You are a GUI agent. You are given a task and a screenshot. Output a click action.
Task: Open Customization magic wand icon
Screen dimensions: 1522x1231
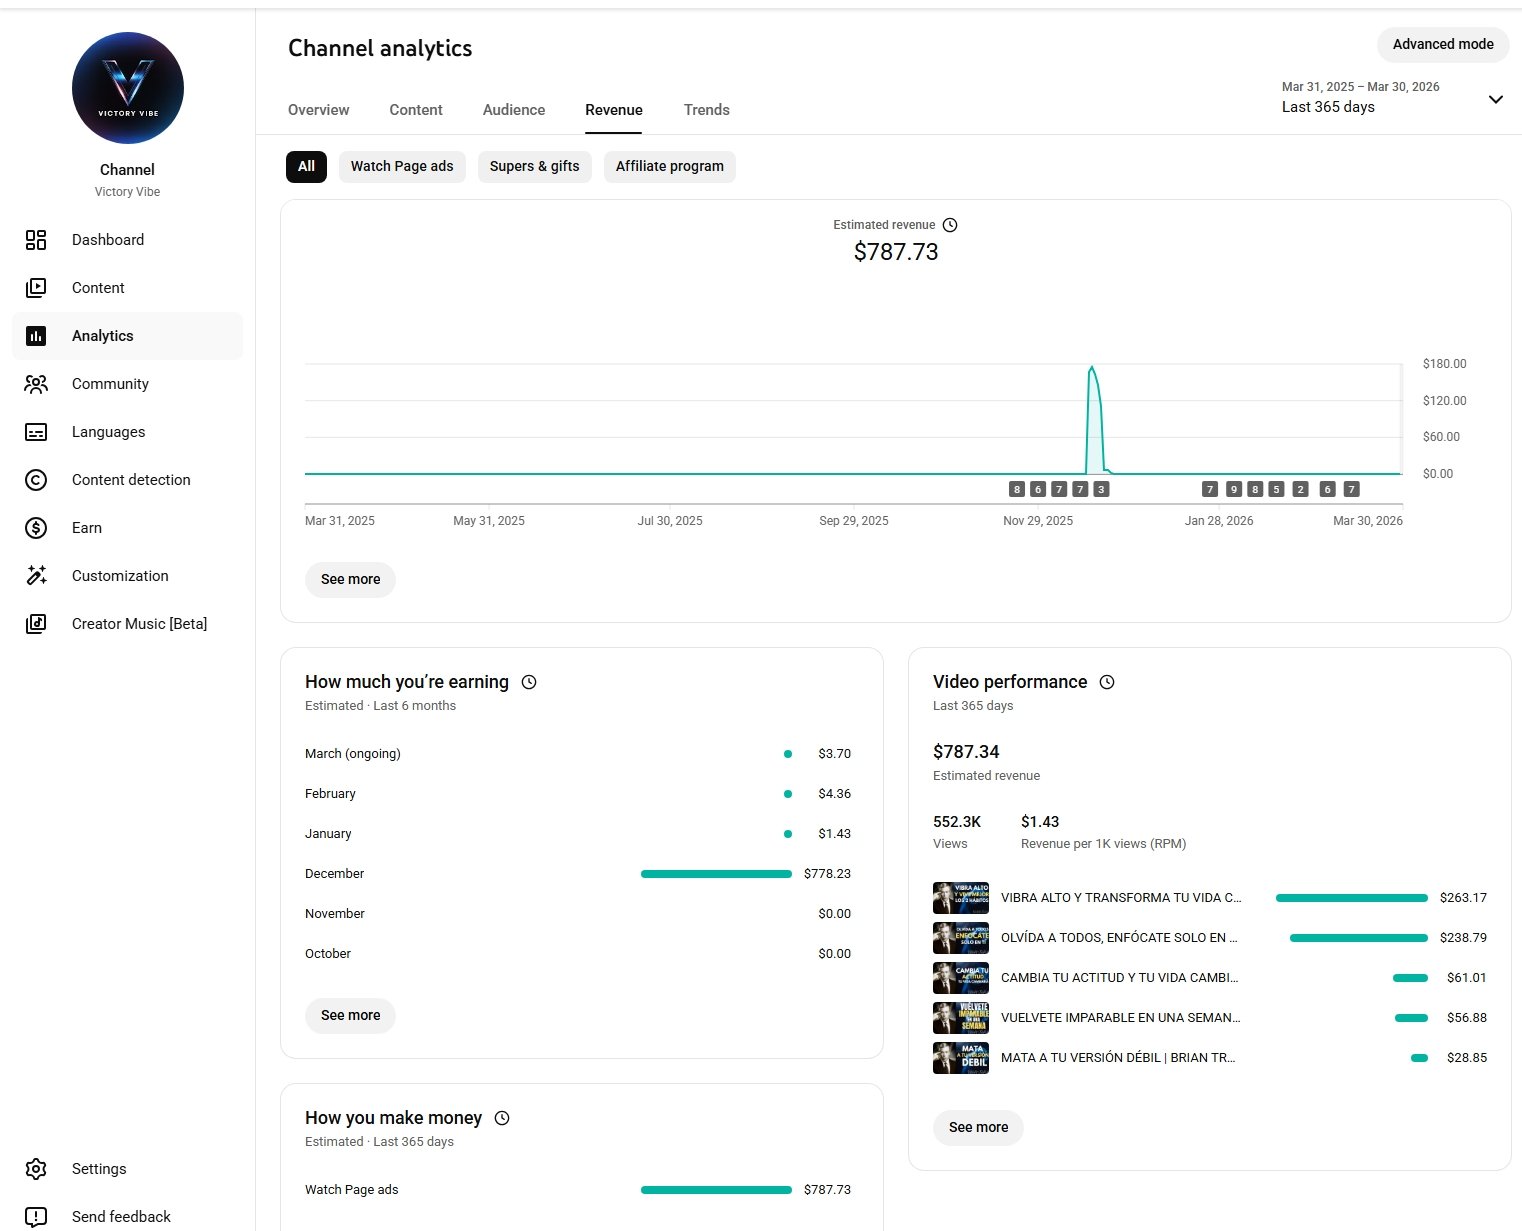pos(36,576)
